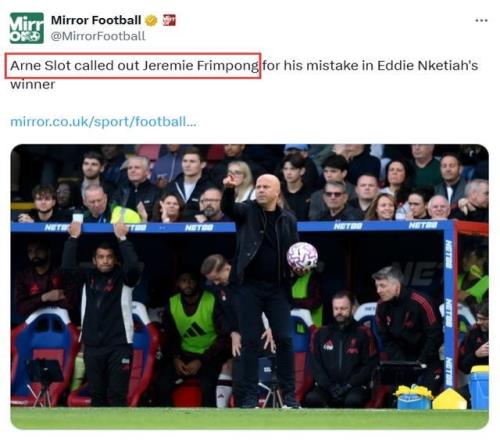Open the @MirrorFootball handle
500x440 pixels.
[98, 36]
